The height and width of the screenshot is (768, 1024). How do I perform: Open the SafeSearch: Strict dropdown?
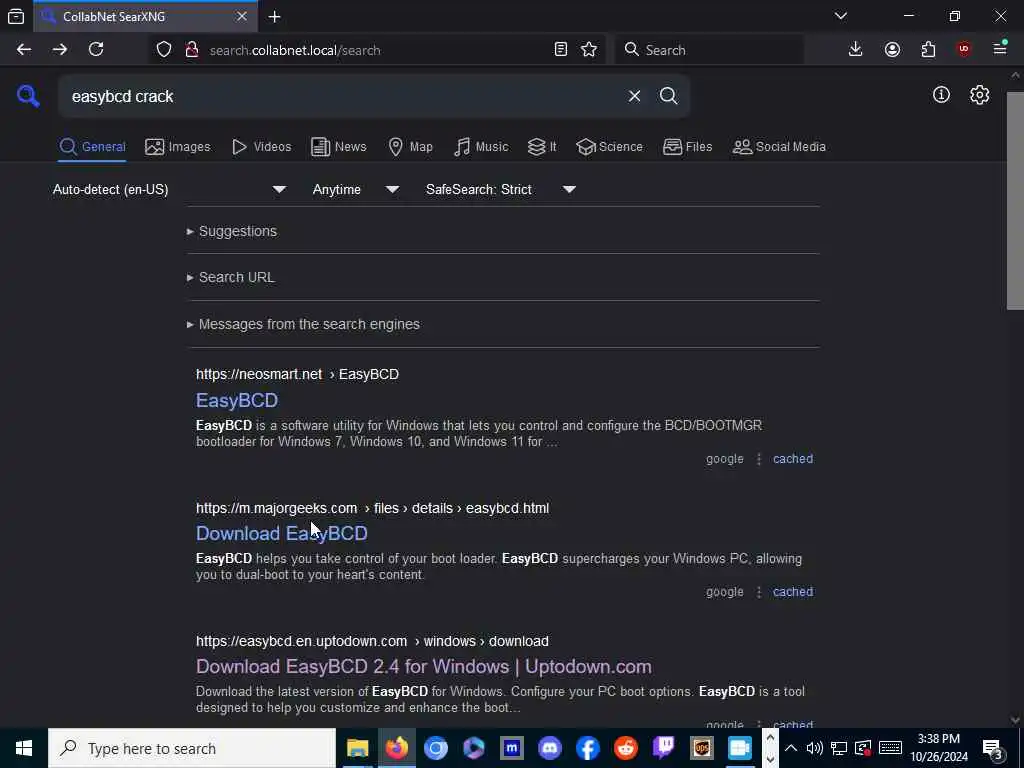point(501,189)
